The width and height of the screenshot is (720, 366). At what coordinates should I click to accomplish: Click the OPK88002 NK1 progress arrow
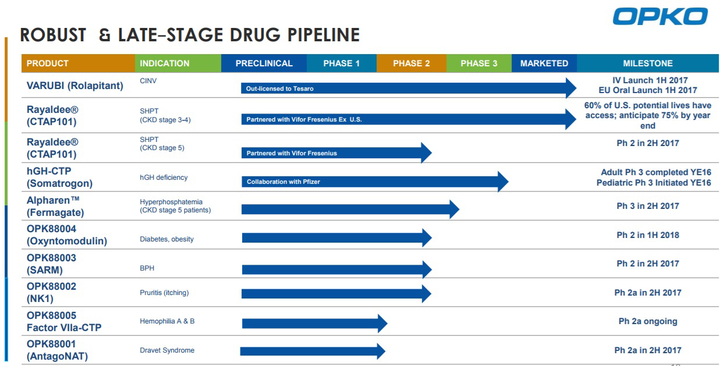(336, 293)
